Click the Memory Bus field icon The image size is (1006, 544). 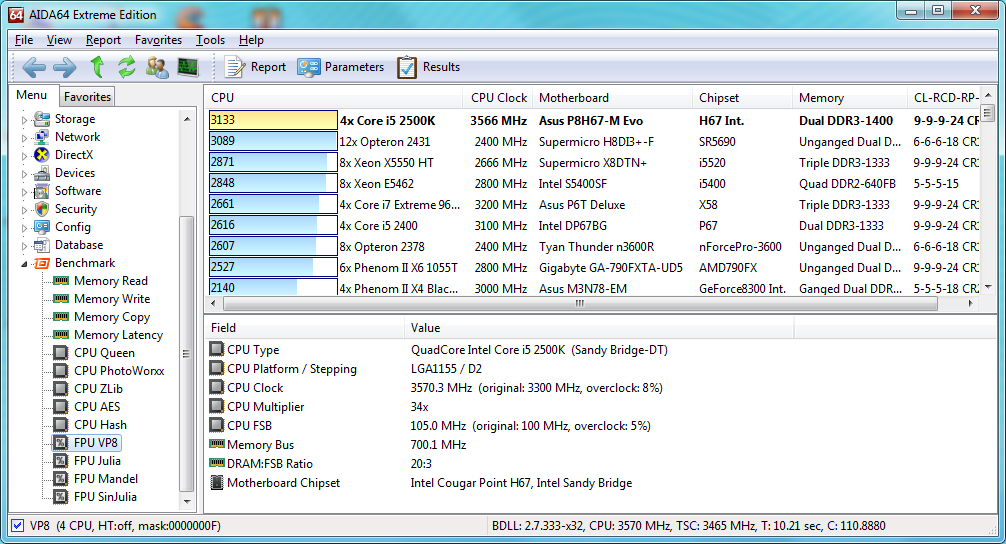click(217, 444)
